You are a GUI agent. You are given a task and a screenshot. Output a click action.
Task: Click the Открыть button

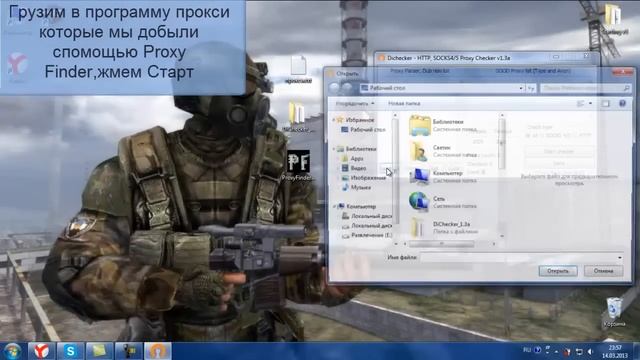[558, 271]
